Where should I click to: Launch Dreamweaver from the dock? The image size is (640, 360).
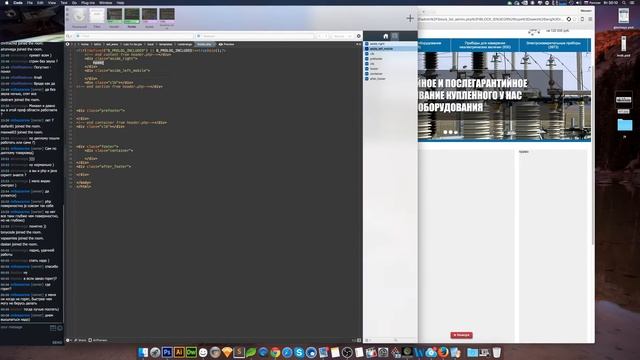[x=191, y=352]
